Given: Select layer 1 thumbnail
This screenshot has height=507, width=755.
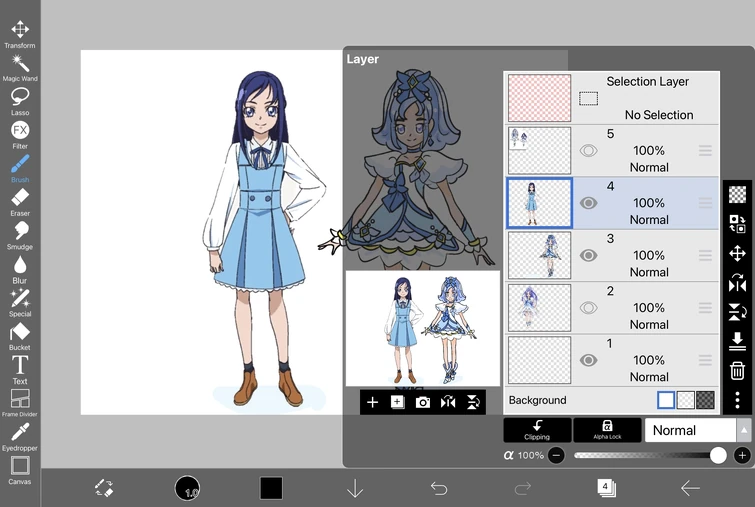Looking at the screenshot, I should (x=539, y=360).
